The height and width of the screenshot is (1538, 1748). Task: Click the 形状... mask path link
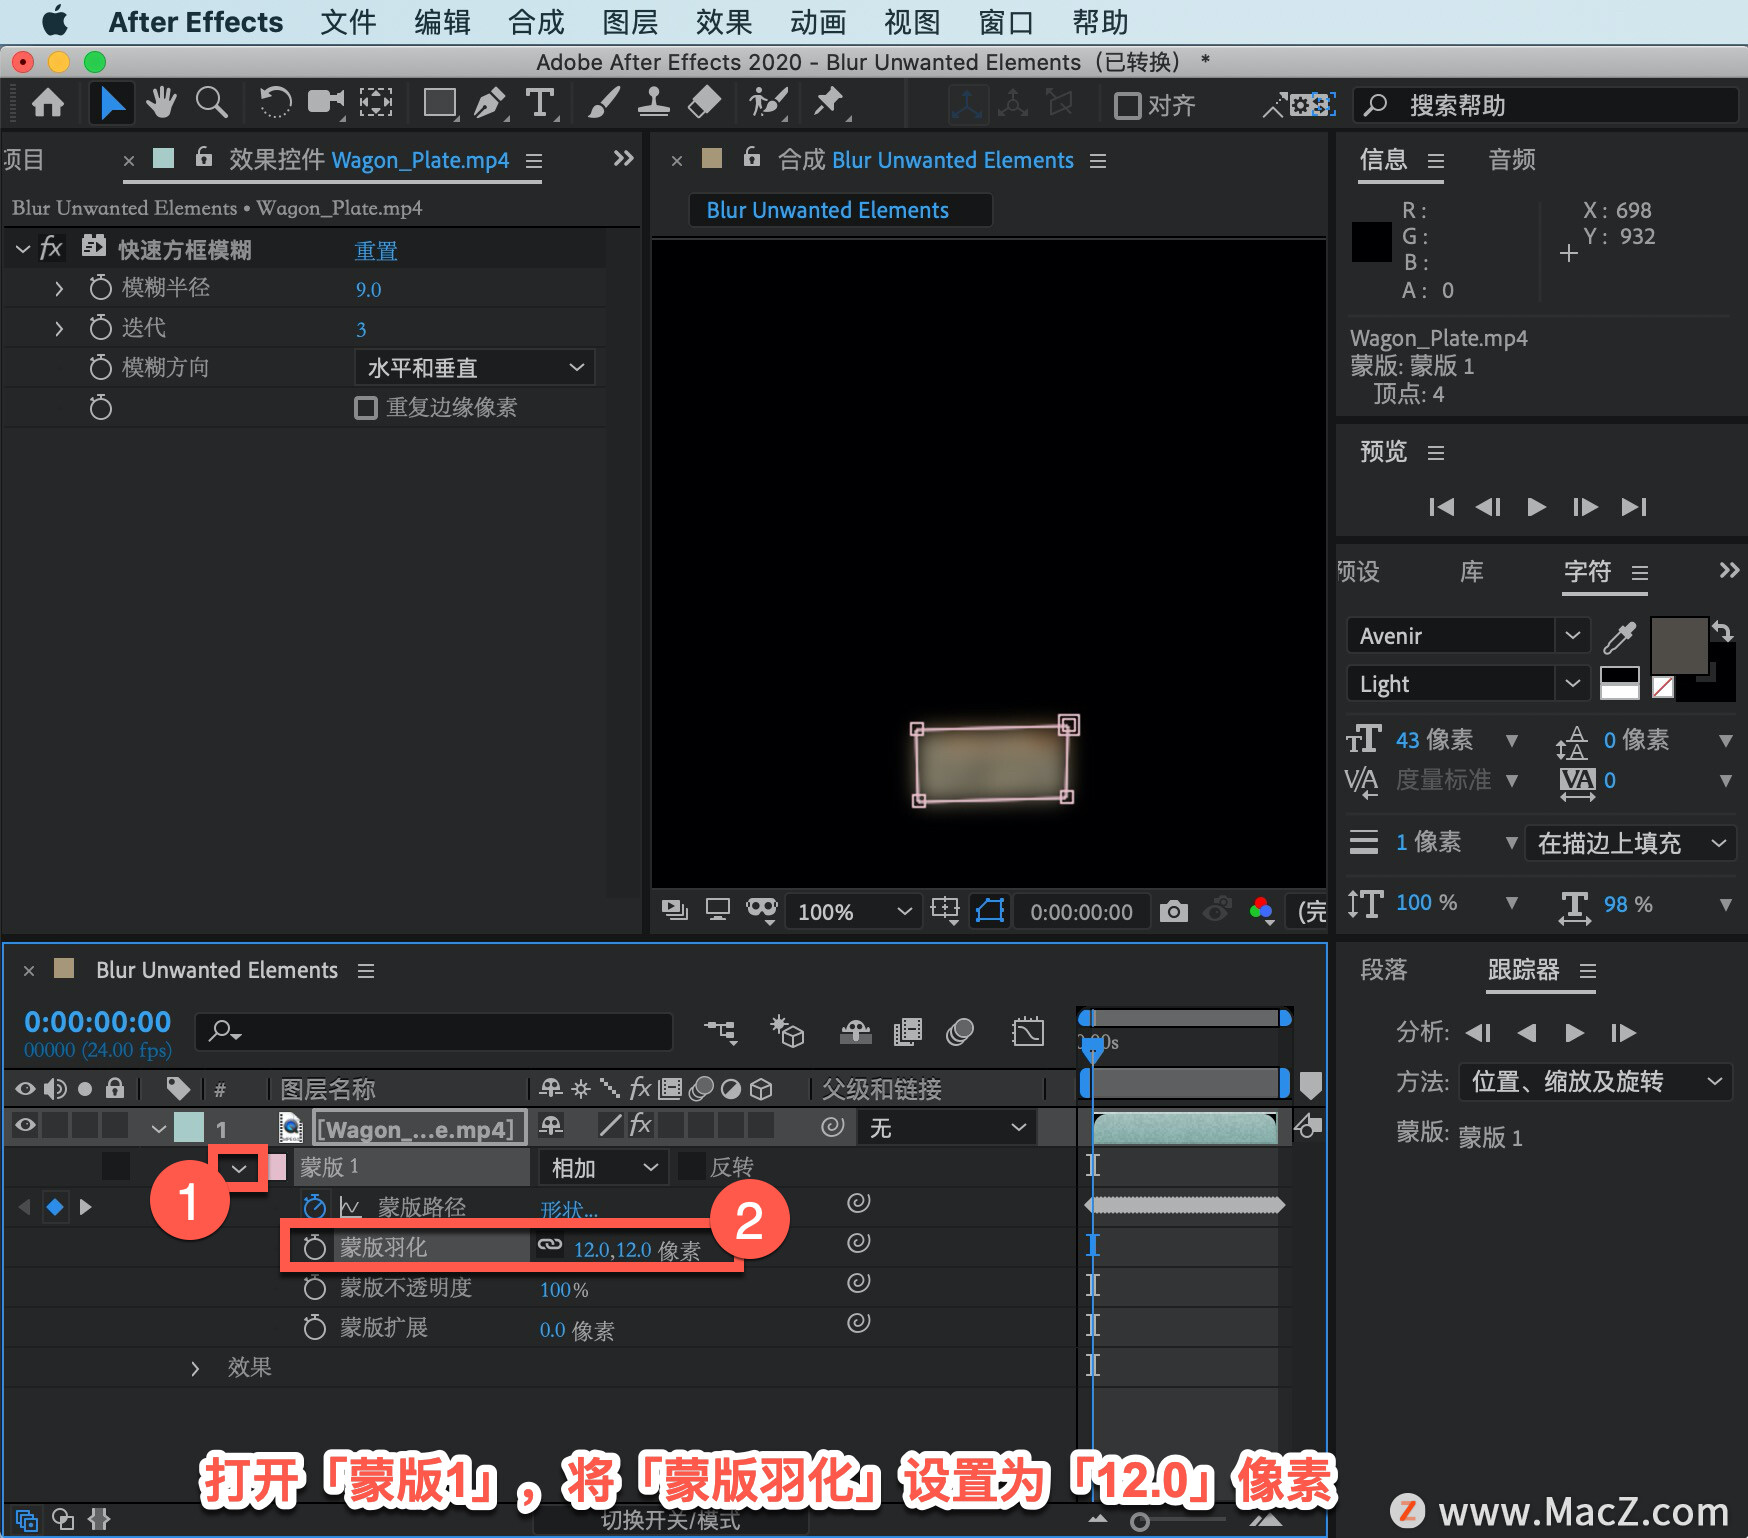click(x=569, y=1209)
